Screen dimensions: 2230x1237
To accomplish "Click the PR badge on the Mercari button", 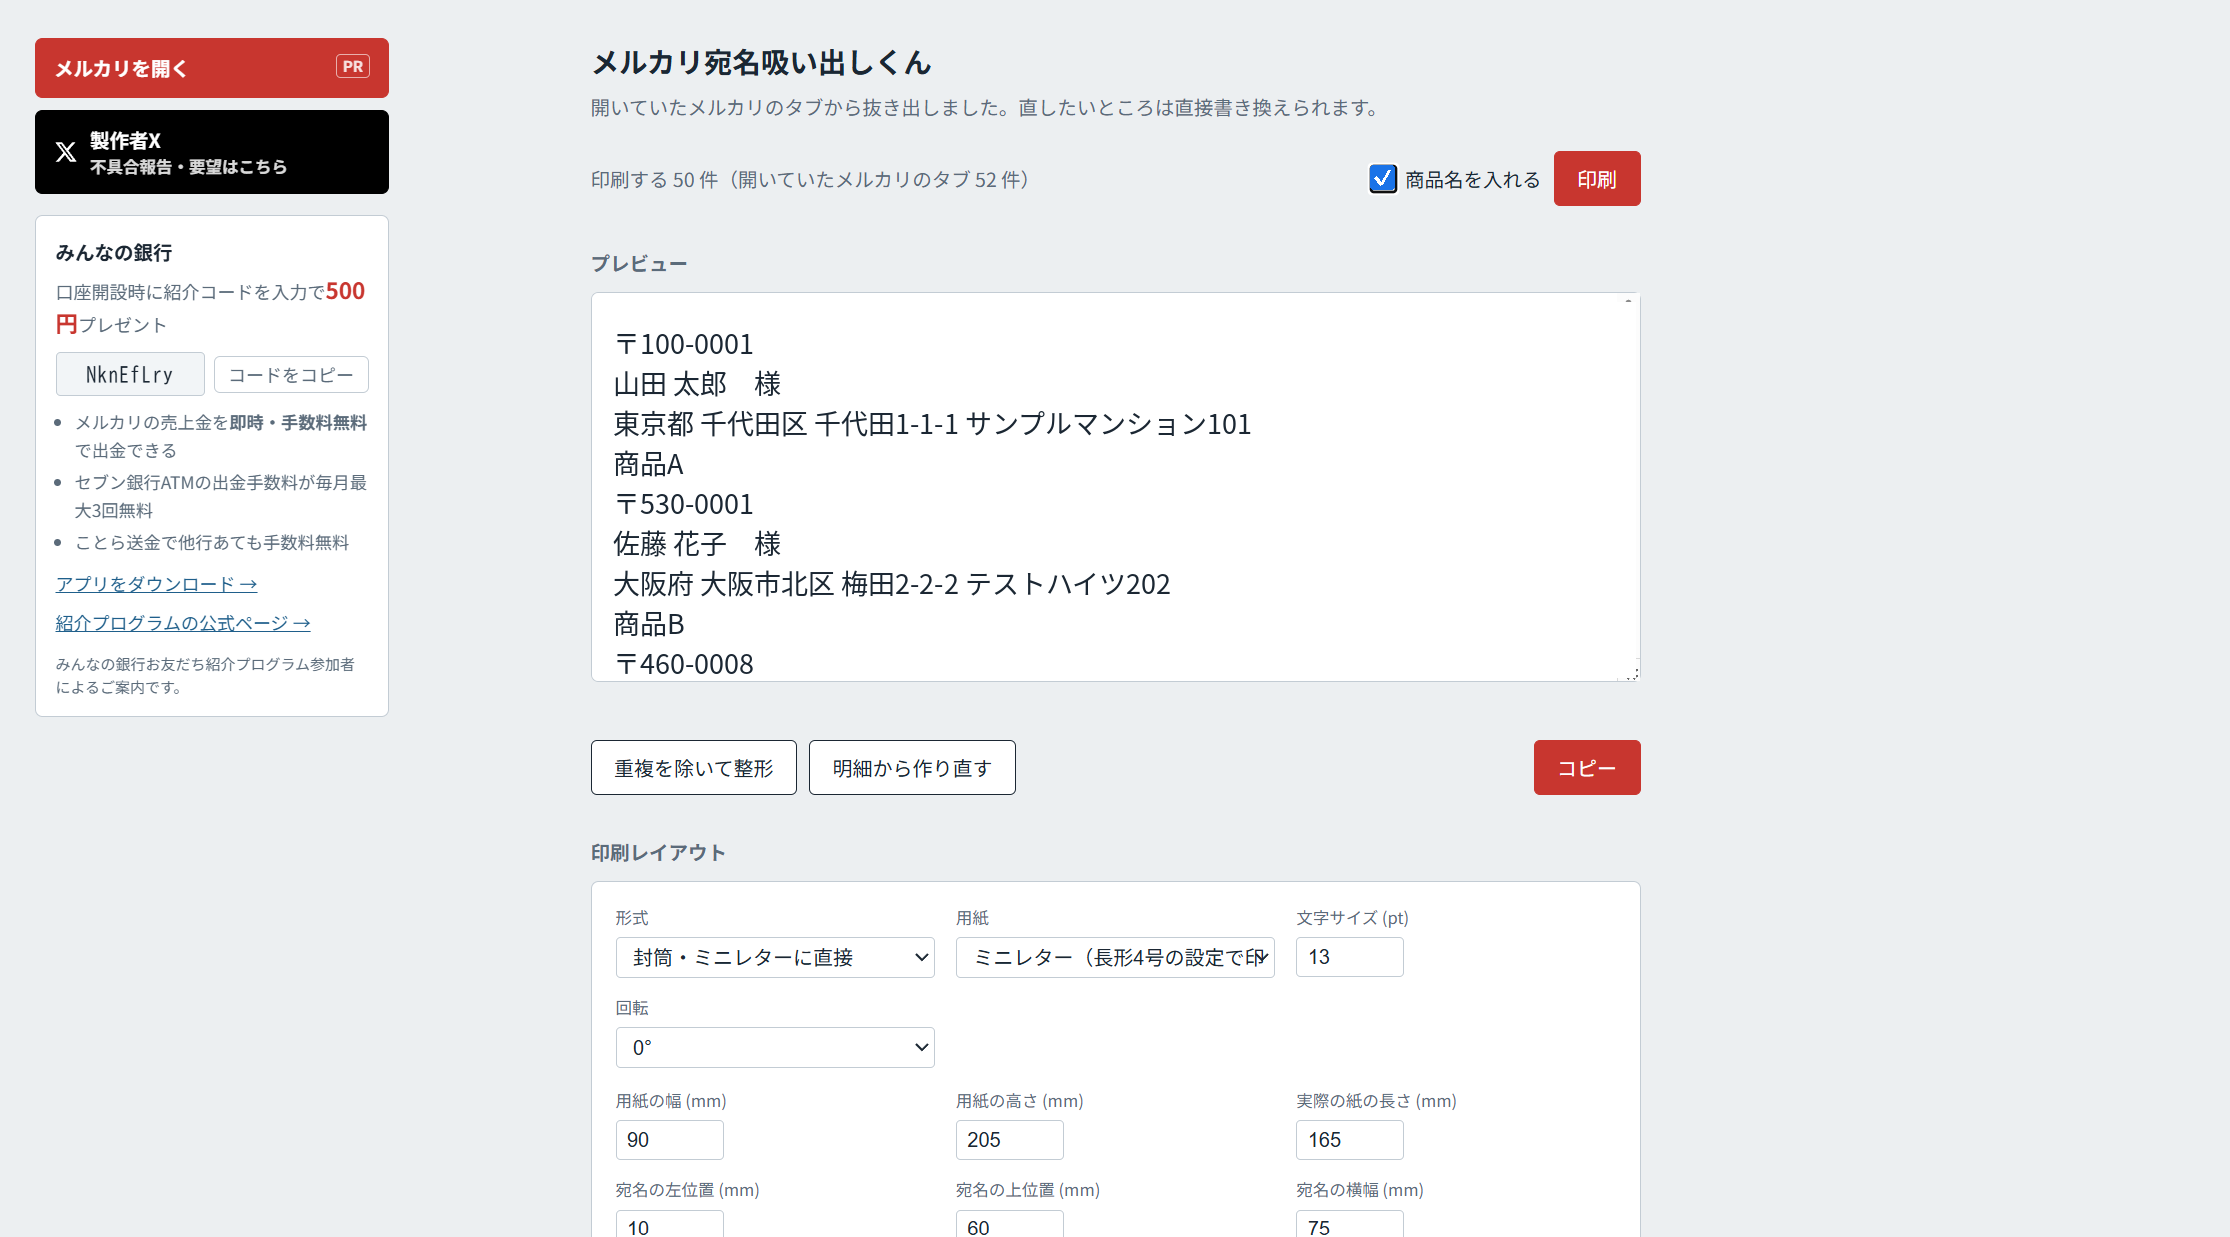I will [353, 67].
